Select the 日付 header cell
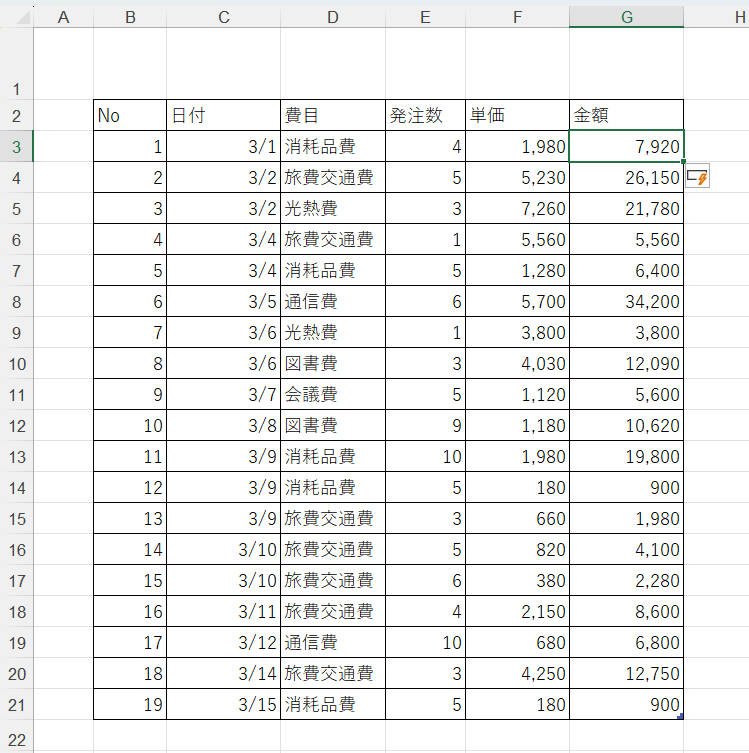Screen dimensions: 749x753 (223, 116)
